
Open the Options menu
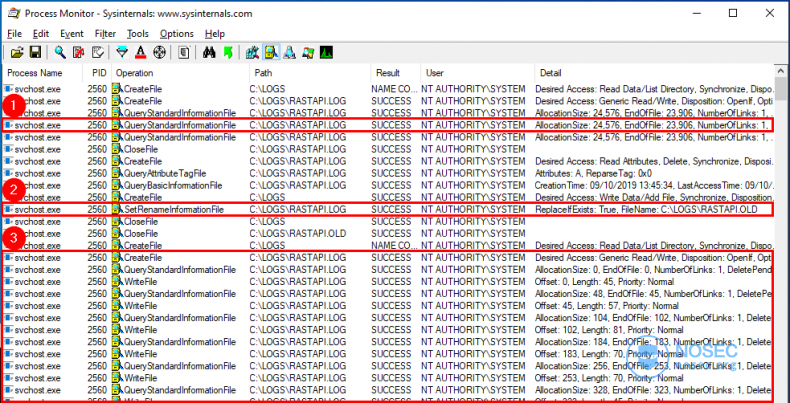(x=177, y=34)
